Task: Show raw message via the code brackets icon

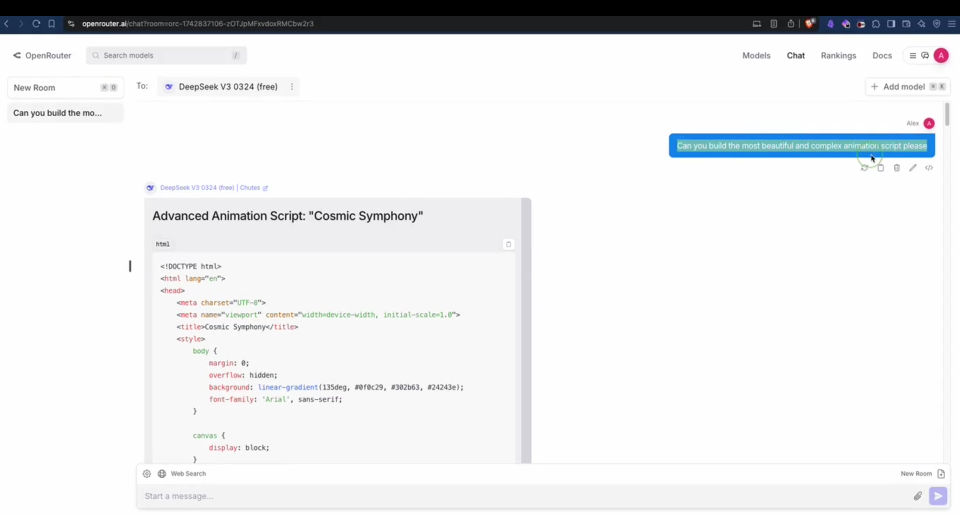Action: click(x=929, y=168)
